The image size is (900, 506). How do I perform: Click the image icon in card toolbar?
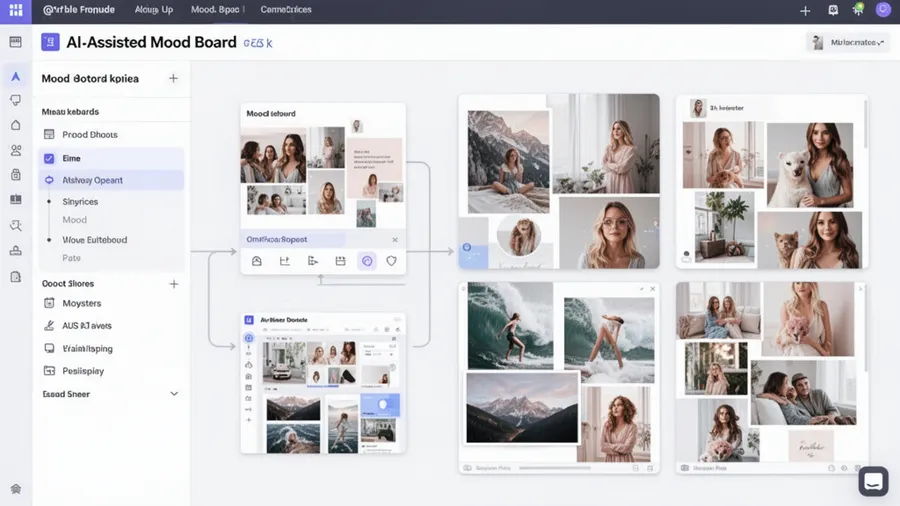[257, 261]
